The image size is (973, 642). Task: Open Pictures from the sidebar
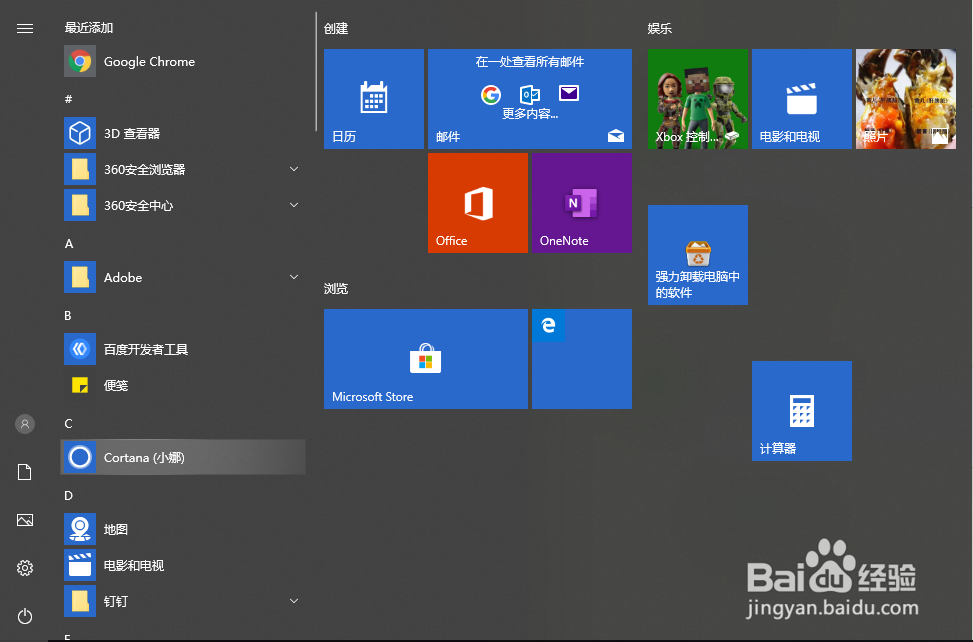pyautogui.click(x=25, y=520)
